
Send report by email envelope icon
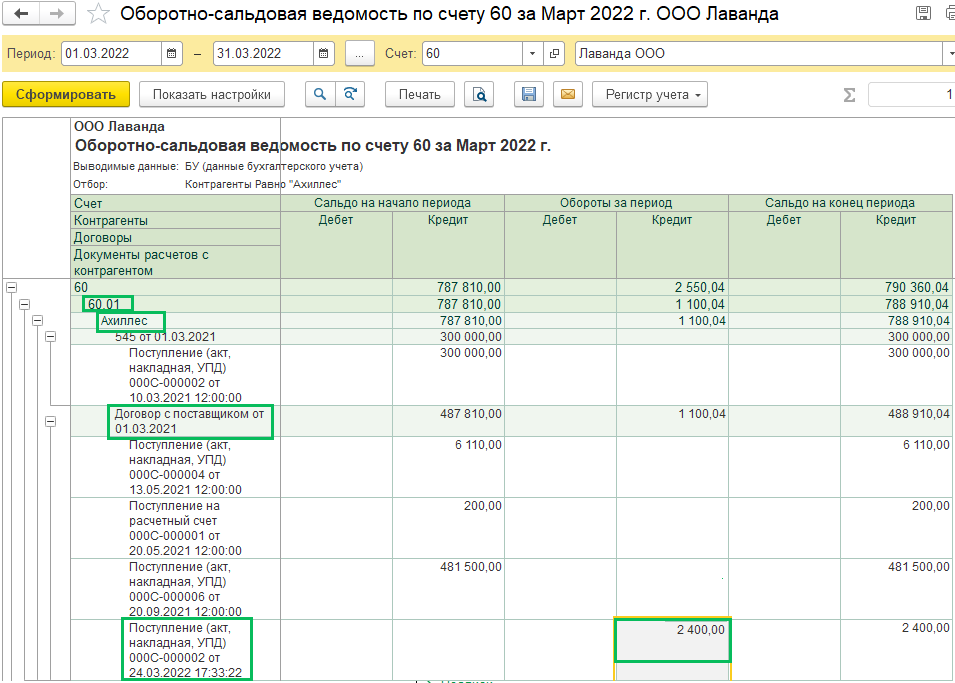(568, 94)
